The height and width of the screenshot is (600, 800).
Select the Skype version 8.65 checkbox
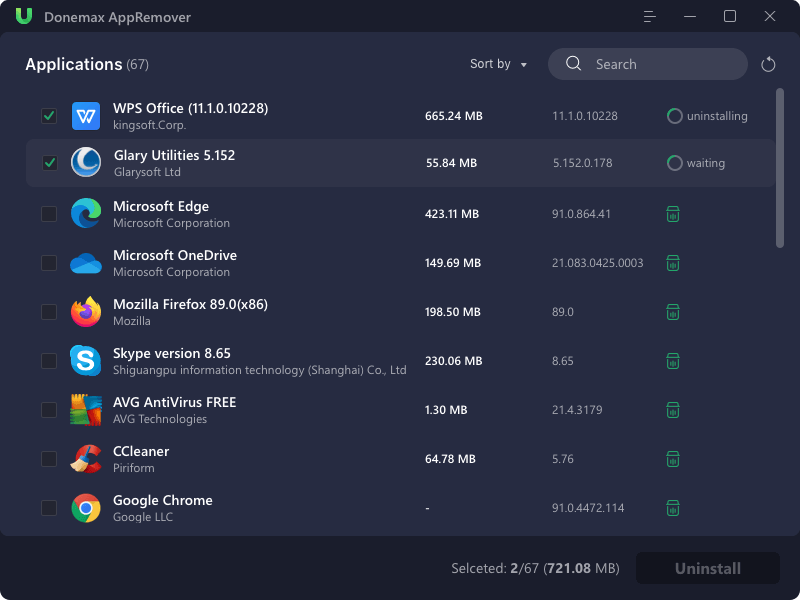pyautogui.click(x=49, y=361)
